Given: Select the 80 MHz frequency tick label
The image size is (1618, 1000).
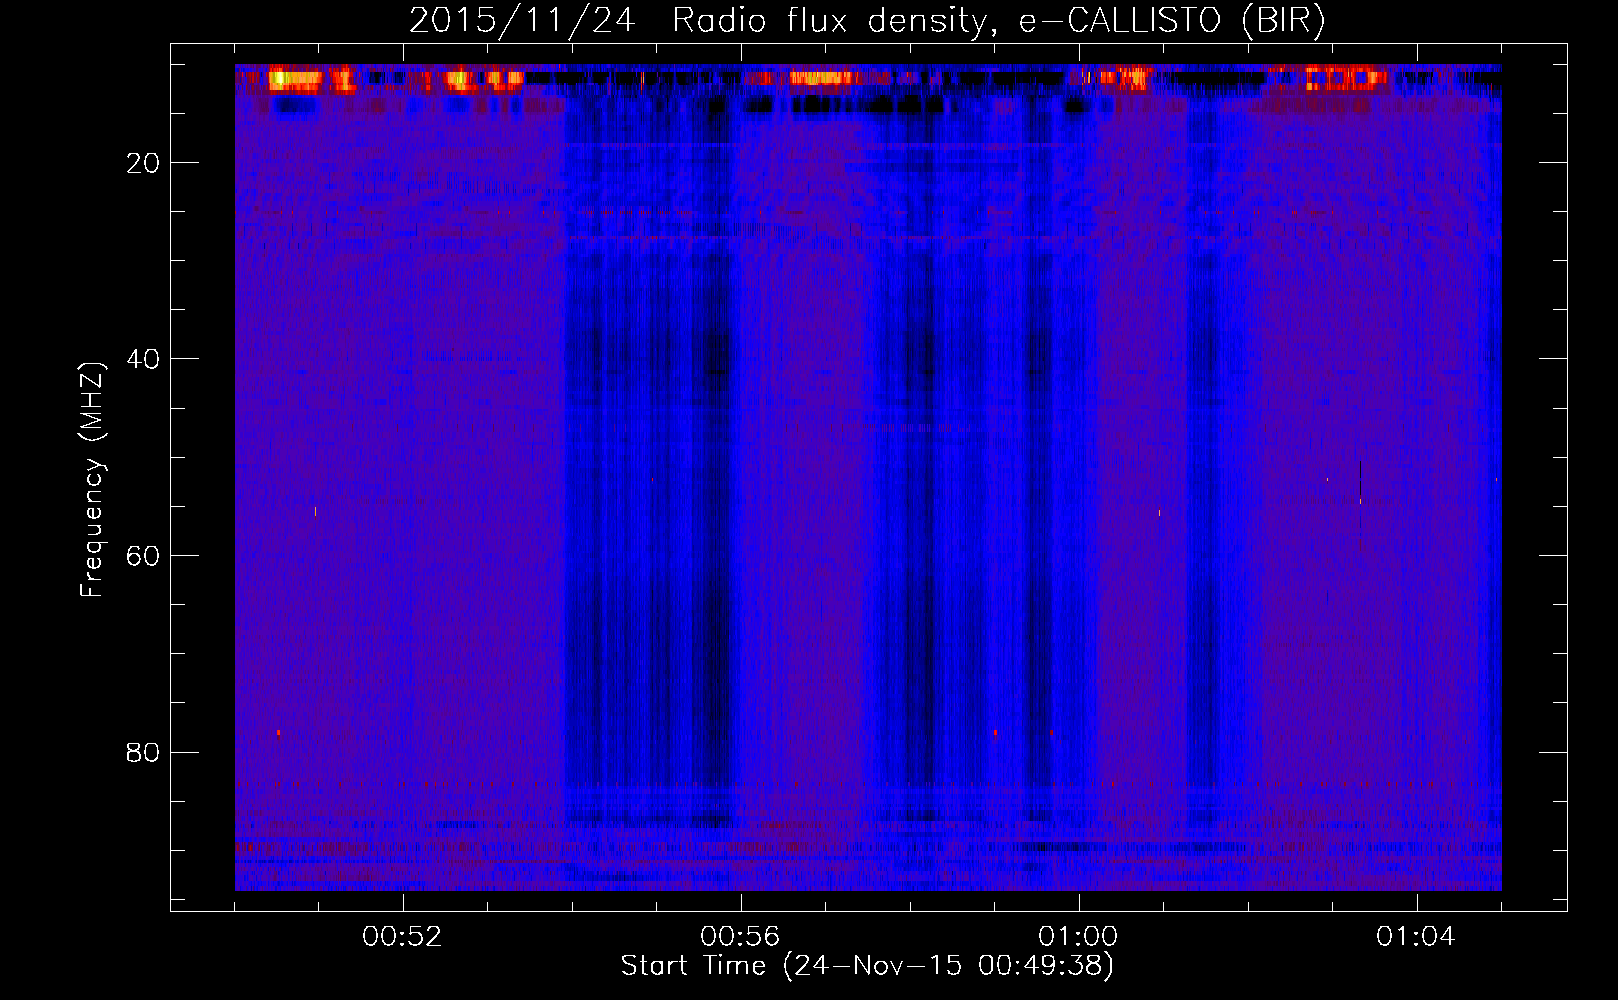Looking at the screenshot, I should 143,752.
